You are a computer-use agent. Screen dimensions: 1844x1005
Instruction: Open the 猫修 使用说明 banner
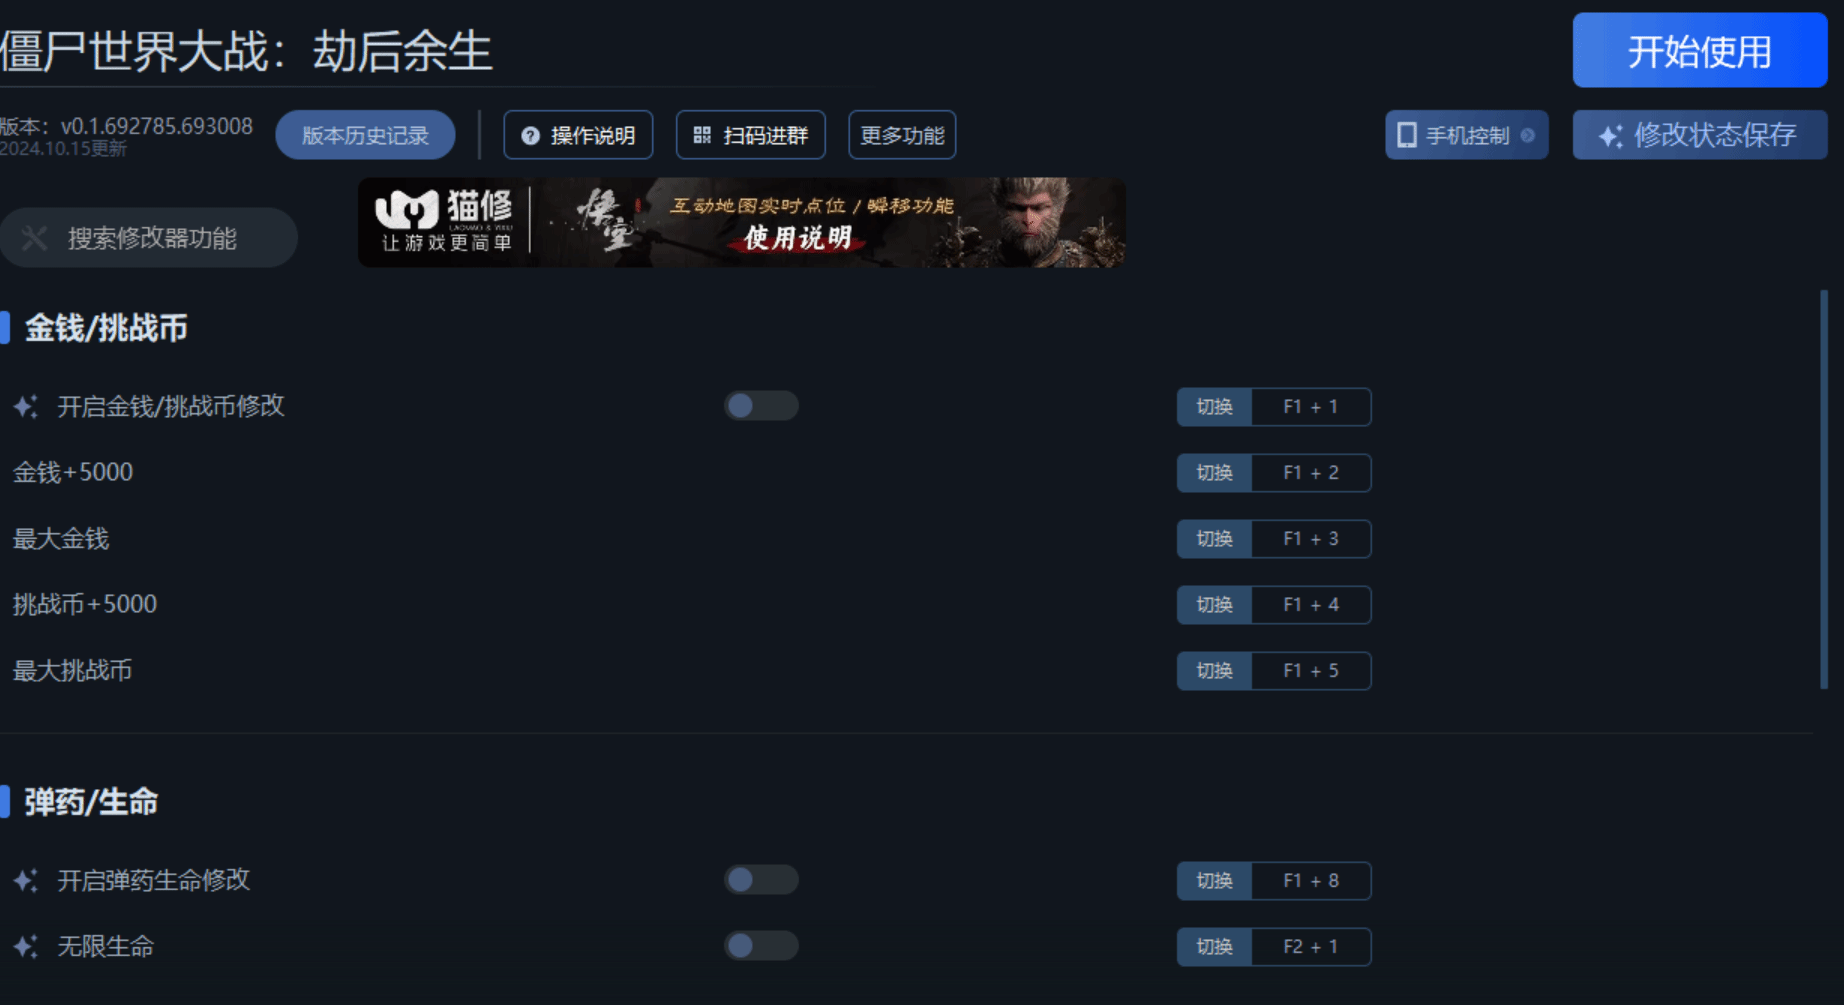click(742, 222)
